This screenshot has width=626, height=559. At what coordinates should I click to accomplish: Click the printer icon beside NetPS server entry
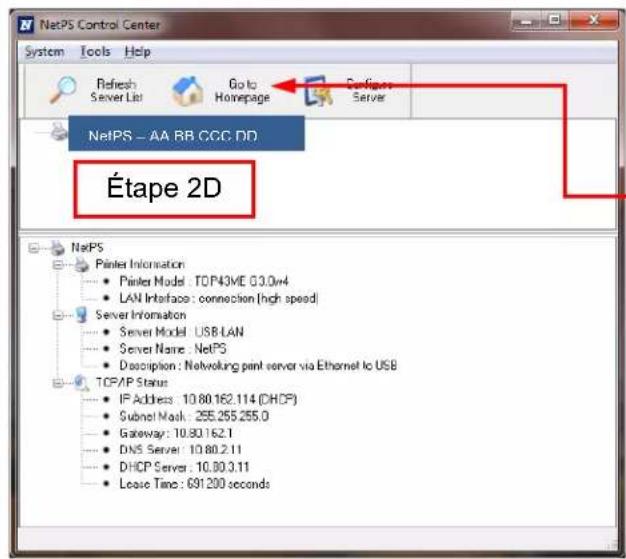coord(58,132)
